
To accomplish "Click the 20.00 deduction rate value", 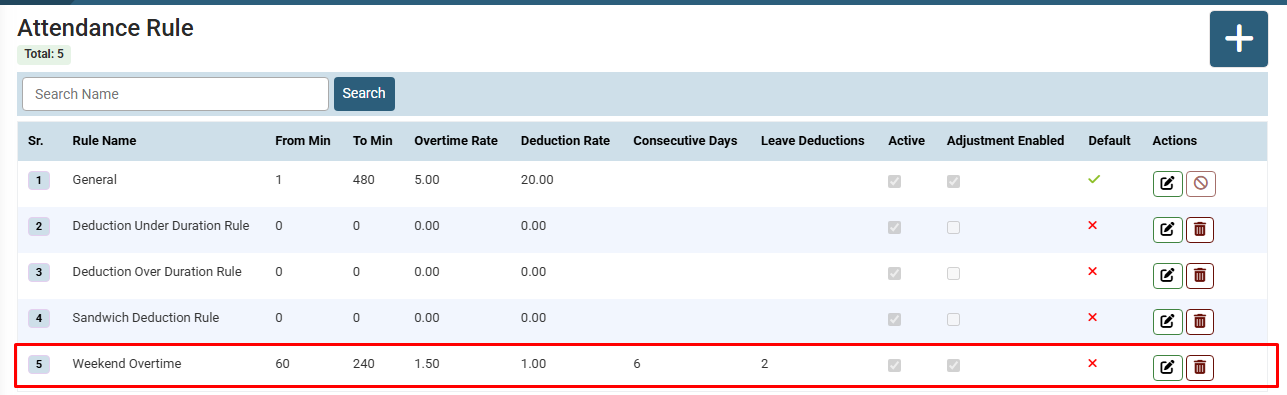I will (x=537, y=180).
